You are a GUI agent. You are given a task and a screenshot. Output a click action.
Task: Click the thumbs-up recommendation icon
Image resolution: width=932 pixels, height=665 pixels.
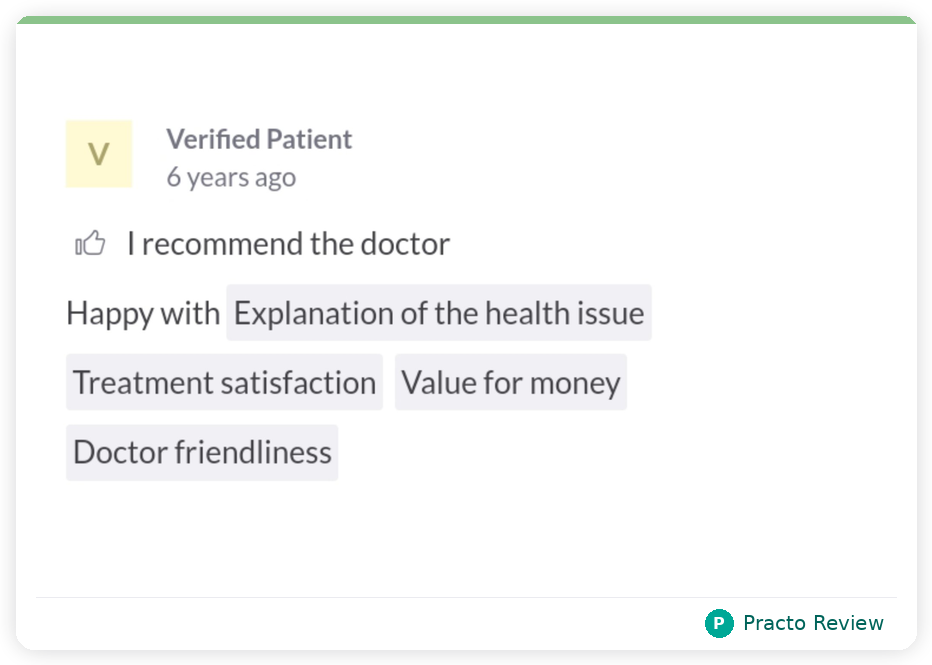[90, 243]
